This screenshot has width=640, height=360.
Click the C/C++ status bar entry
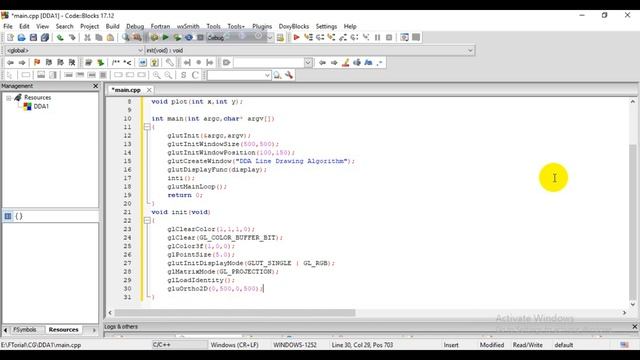(162, 345)
